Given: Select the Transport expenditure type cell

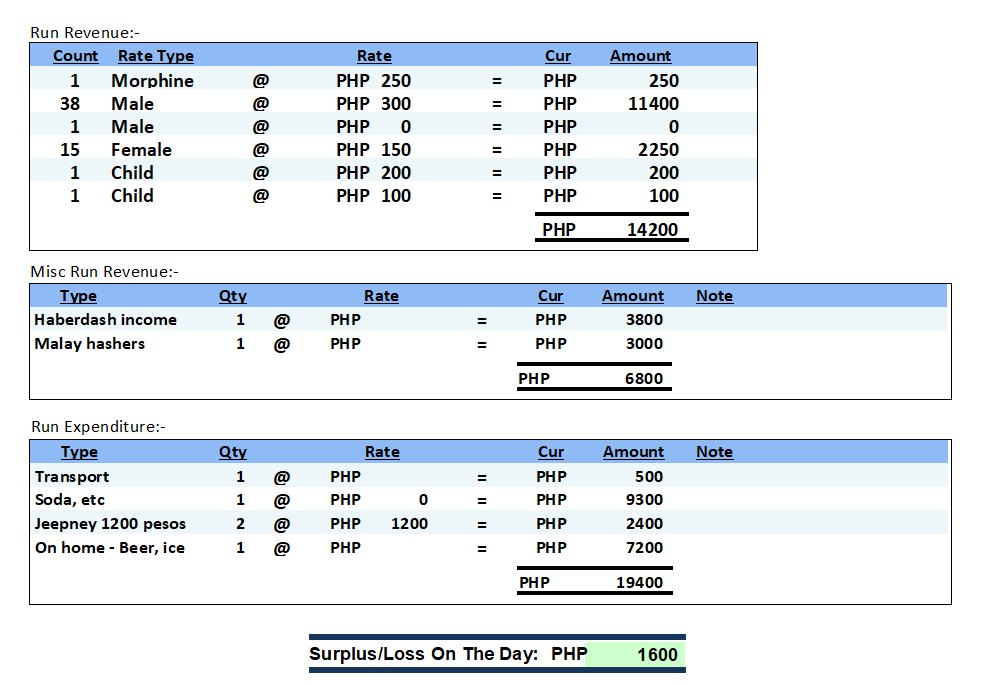Looking at the screenshot, I should (x=72, y=477).
